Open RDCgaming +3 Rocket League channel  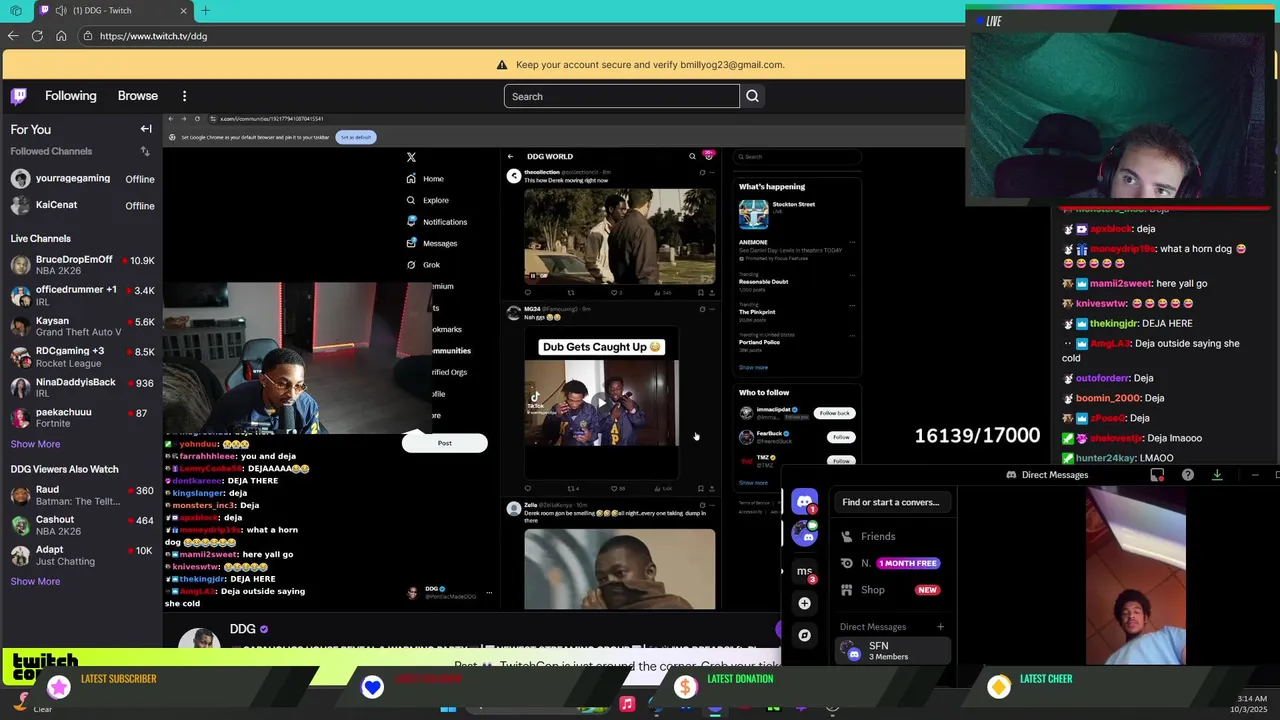[82, 357]
